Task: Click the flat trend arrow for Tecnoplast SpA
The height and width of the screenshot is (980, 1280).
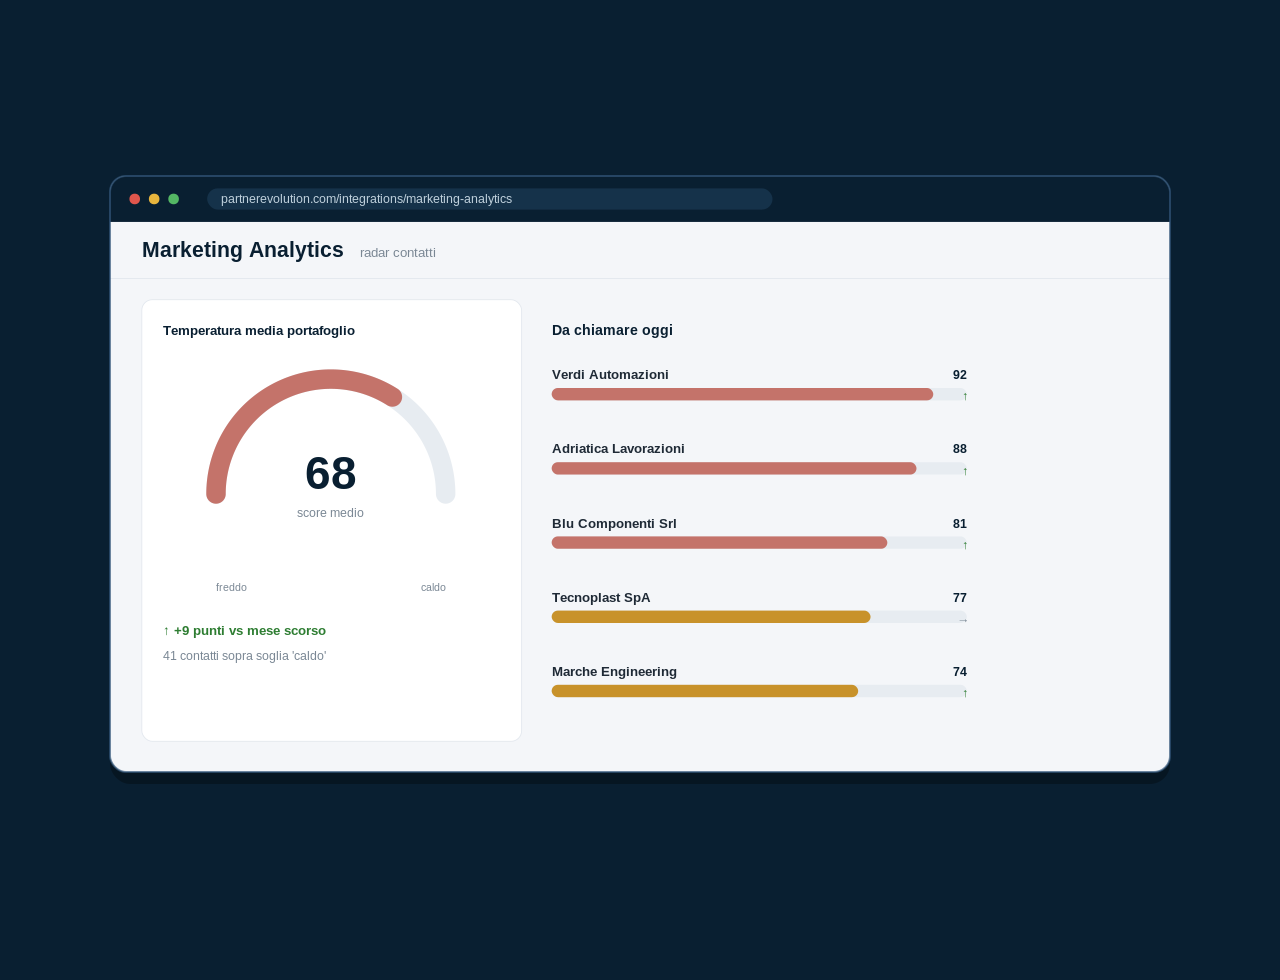Action: [x=963, y=620]
